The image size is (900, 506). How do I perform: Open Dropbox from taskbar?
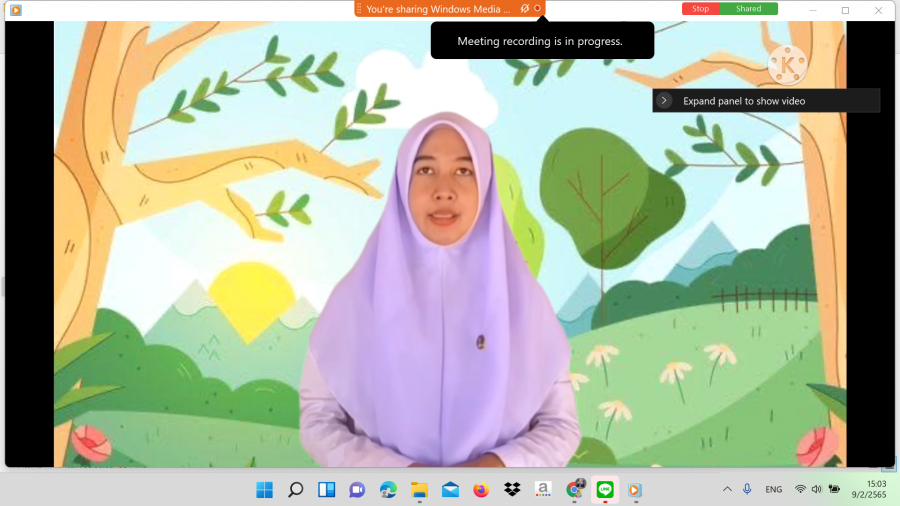tap(512, 490)
